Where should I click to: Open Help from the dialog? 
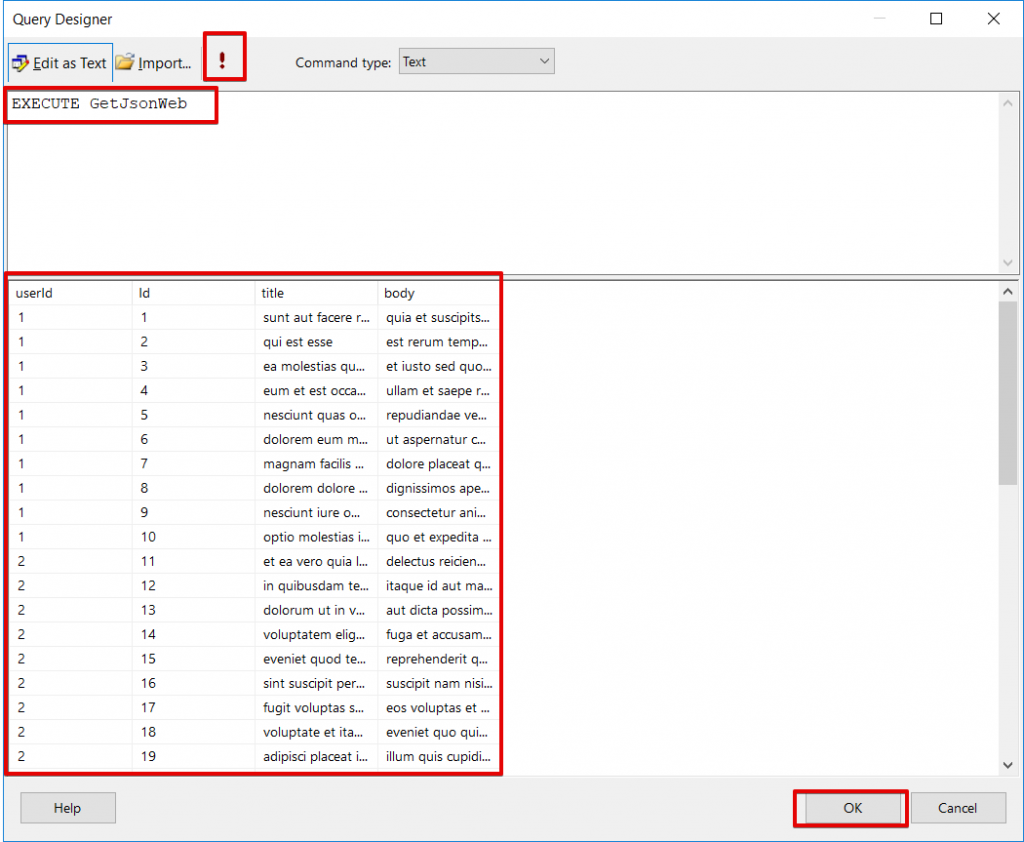[x=67, y=807]
